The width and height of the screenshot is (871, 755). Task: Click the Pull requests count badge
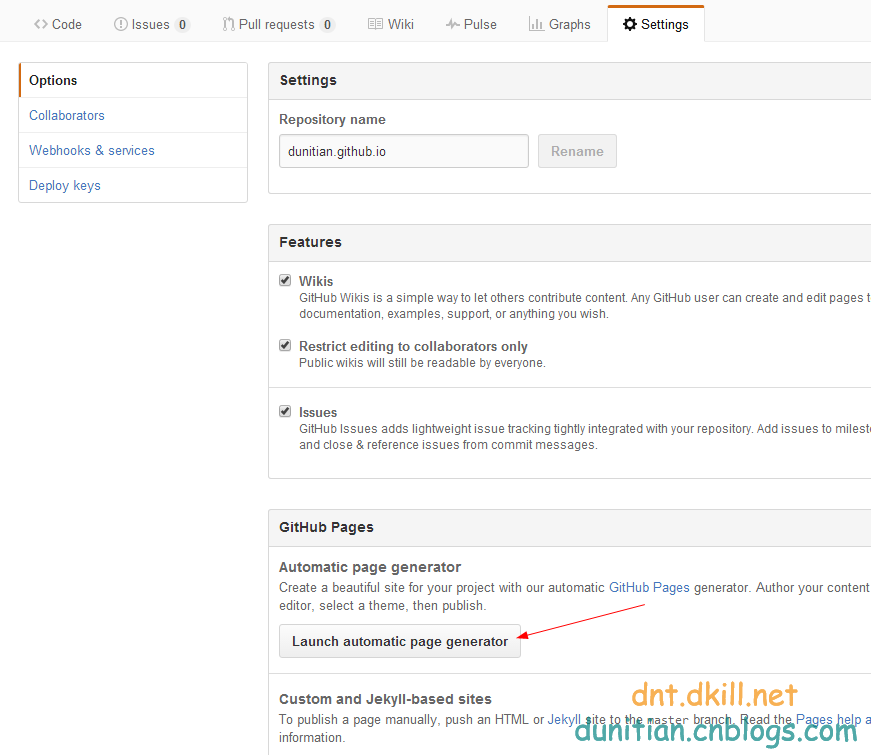pos(327,25)
